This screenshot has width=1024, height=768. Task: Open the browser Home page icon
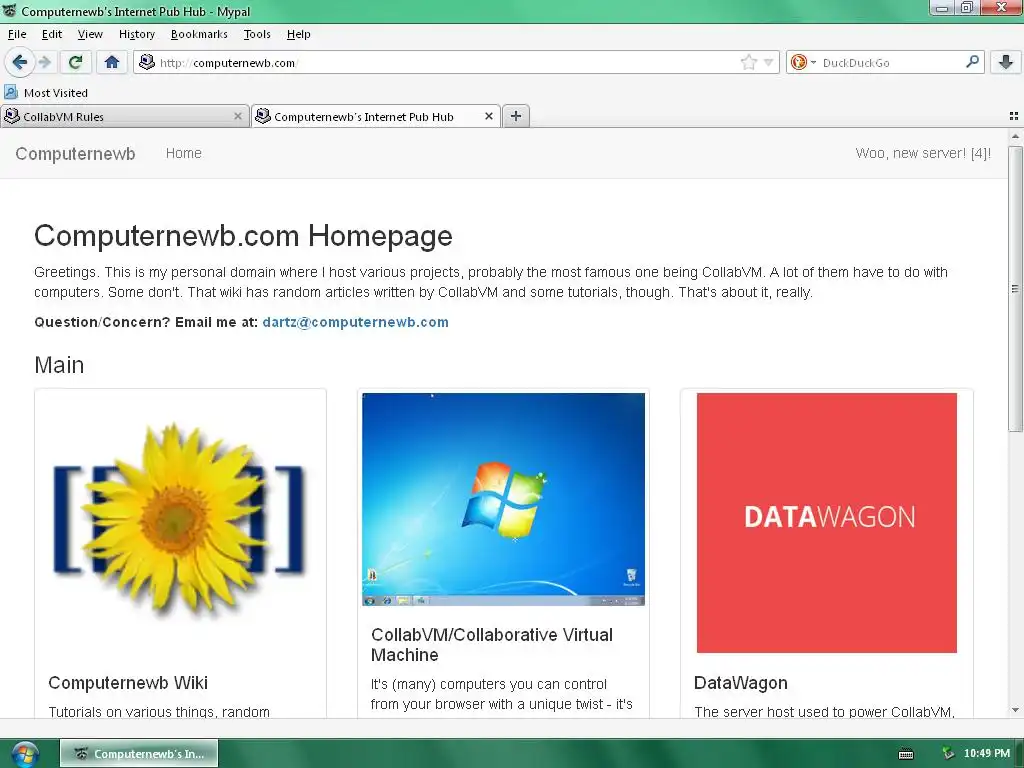coord(112,62)
